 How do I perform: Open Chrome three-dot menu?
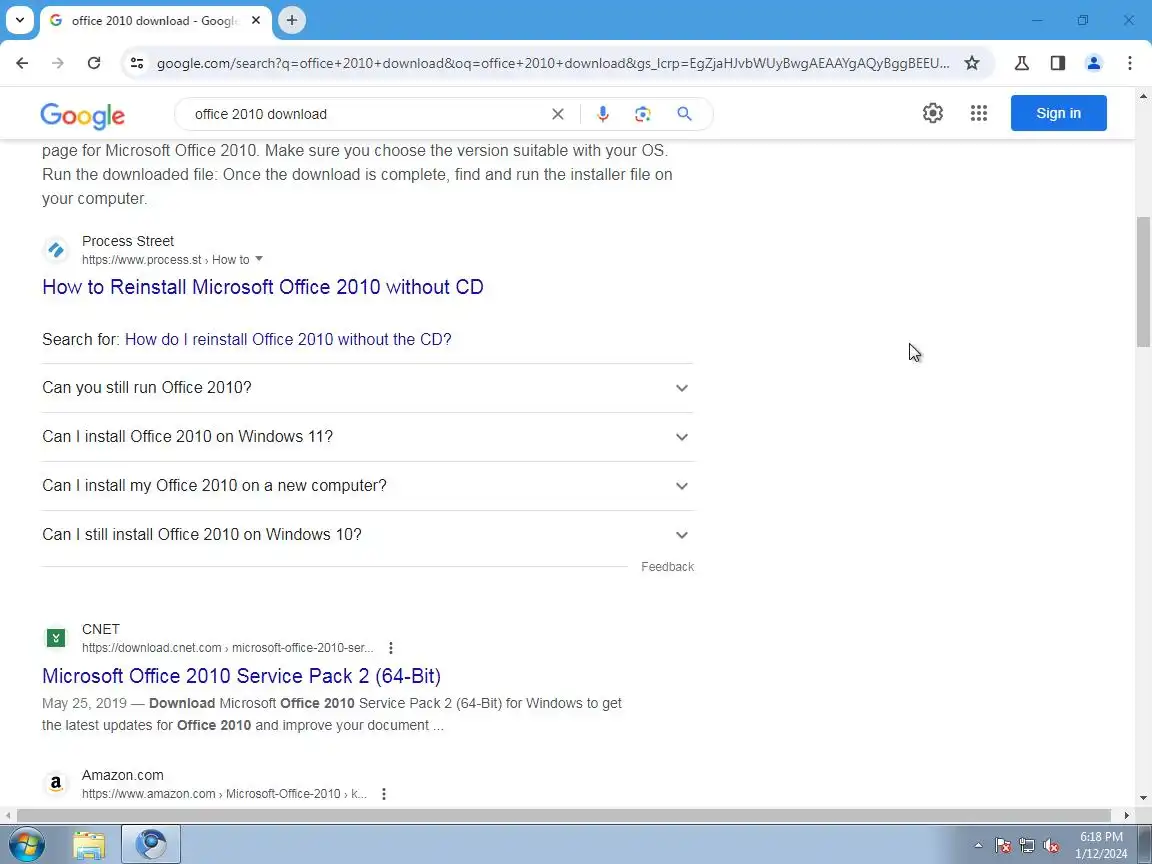(1129, 63)
